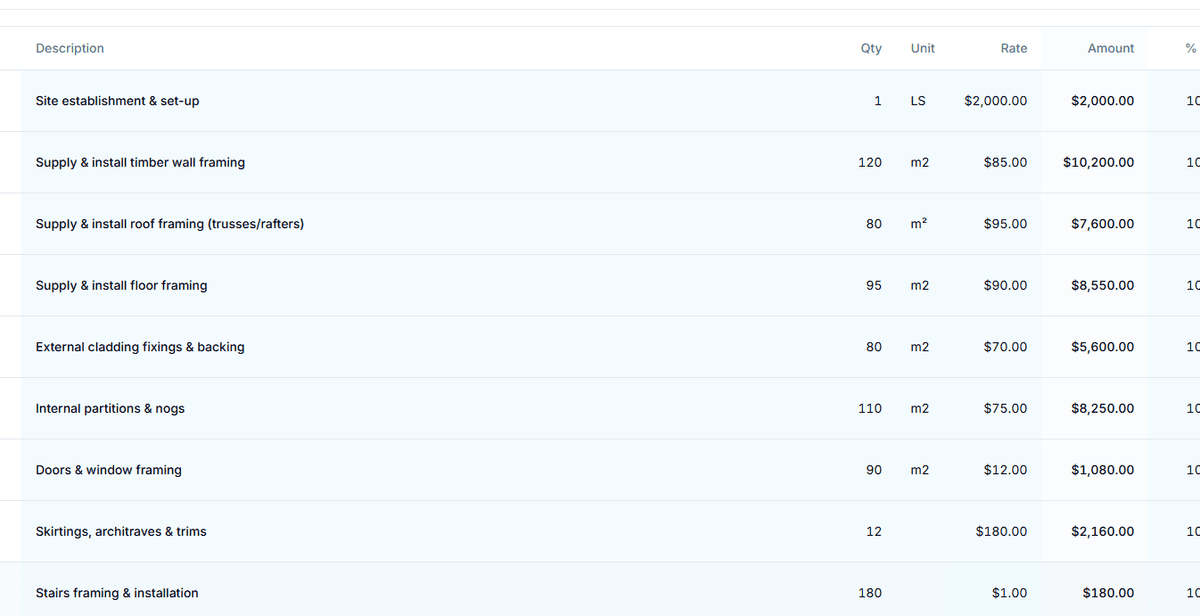Image resolution: width=1200 pixels, height=616 pixels.
Task: Click quantity 110 for internal partitions & nogs
Action: pos(869,409)
